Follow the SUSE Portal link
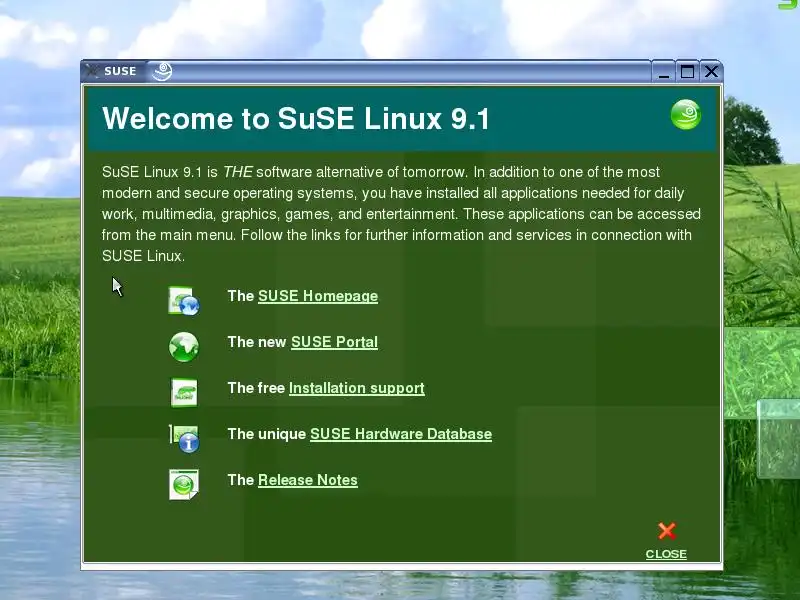The height and width of the screenshot is (600, 800). (x=334, y=342)
